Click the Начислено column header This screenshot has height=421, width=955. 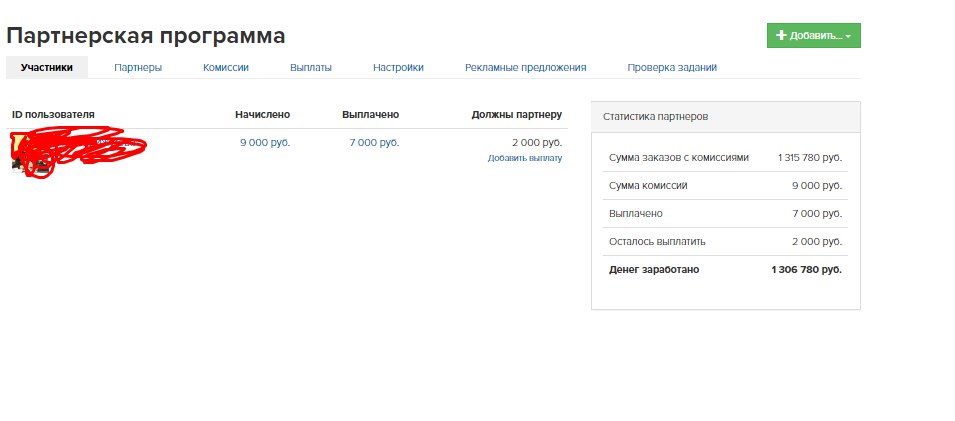[x=263, y=115]
